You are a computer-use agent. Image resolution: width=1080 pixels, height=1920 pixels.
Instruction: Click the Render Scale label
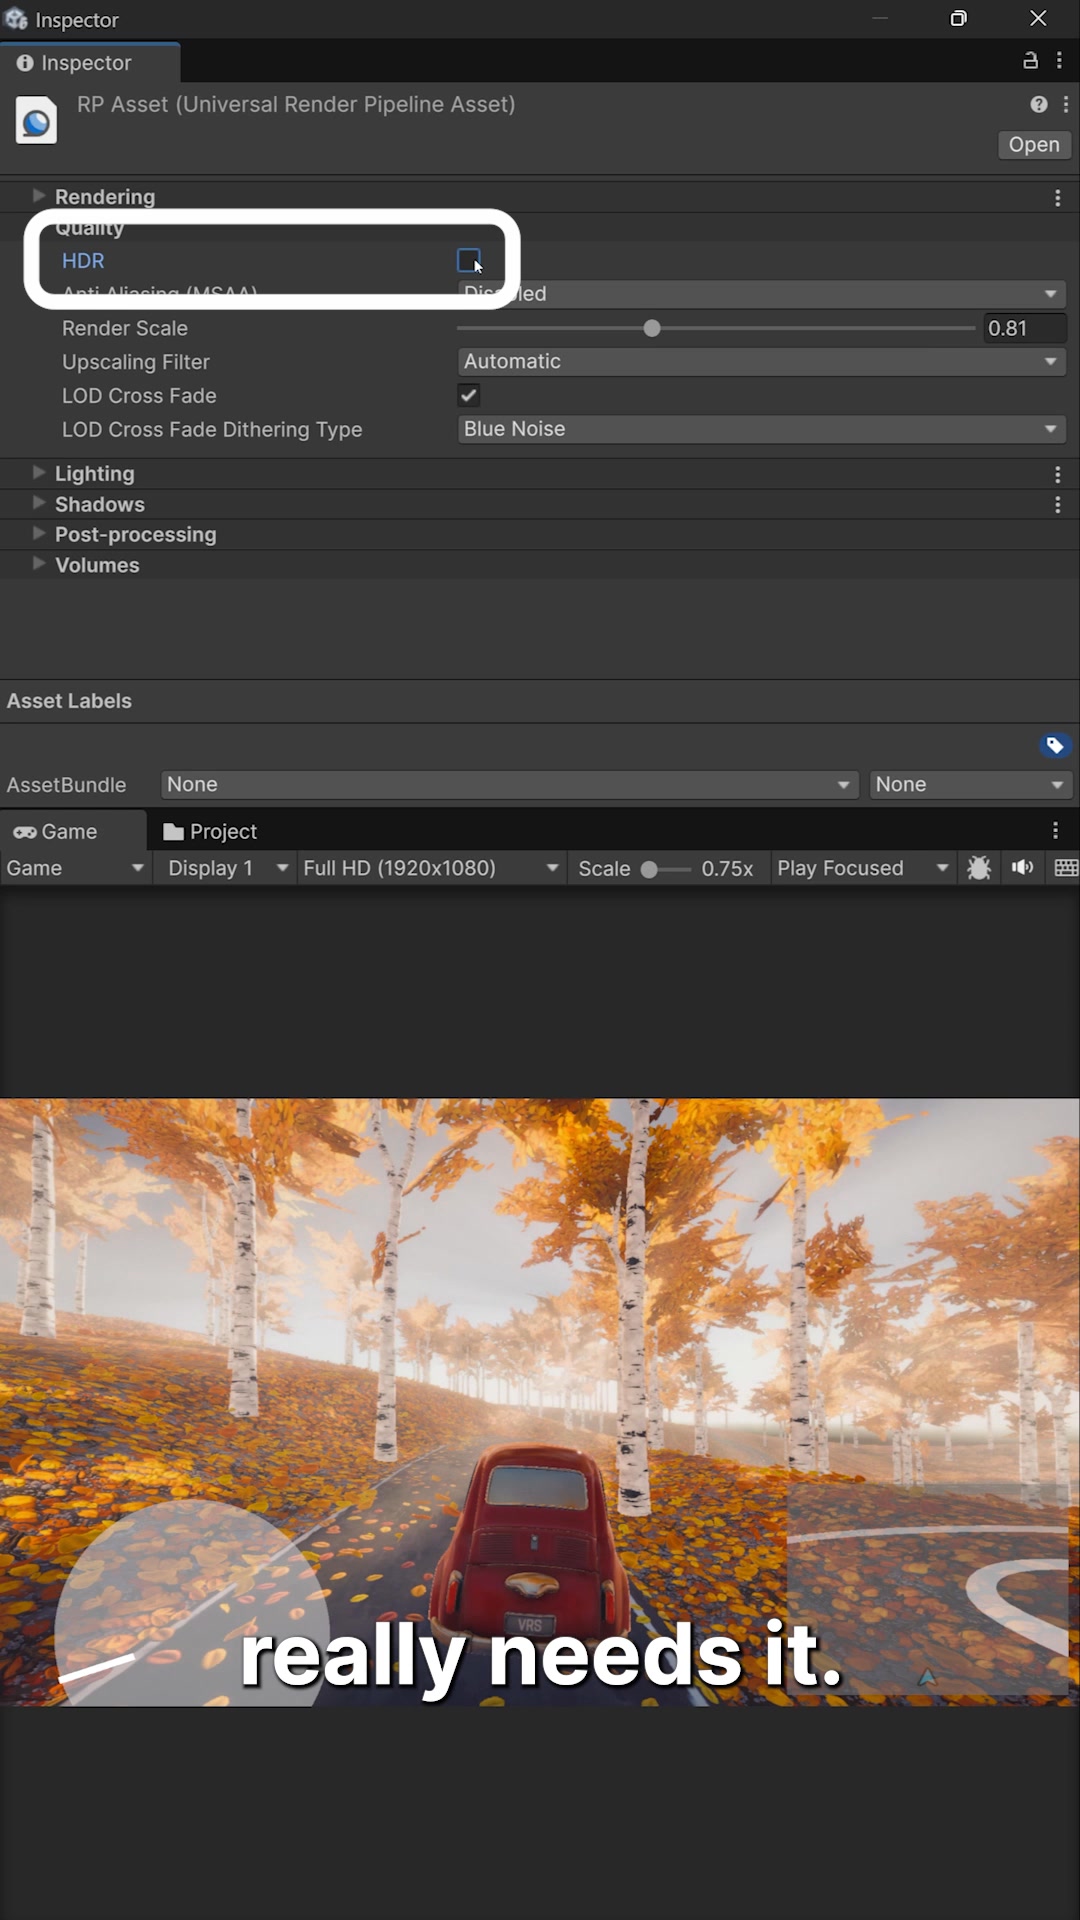tap(125, 328)
